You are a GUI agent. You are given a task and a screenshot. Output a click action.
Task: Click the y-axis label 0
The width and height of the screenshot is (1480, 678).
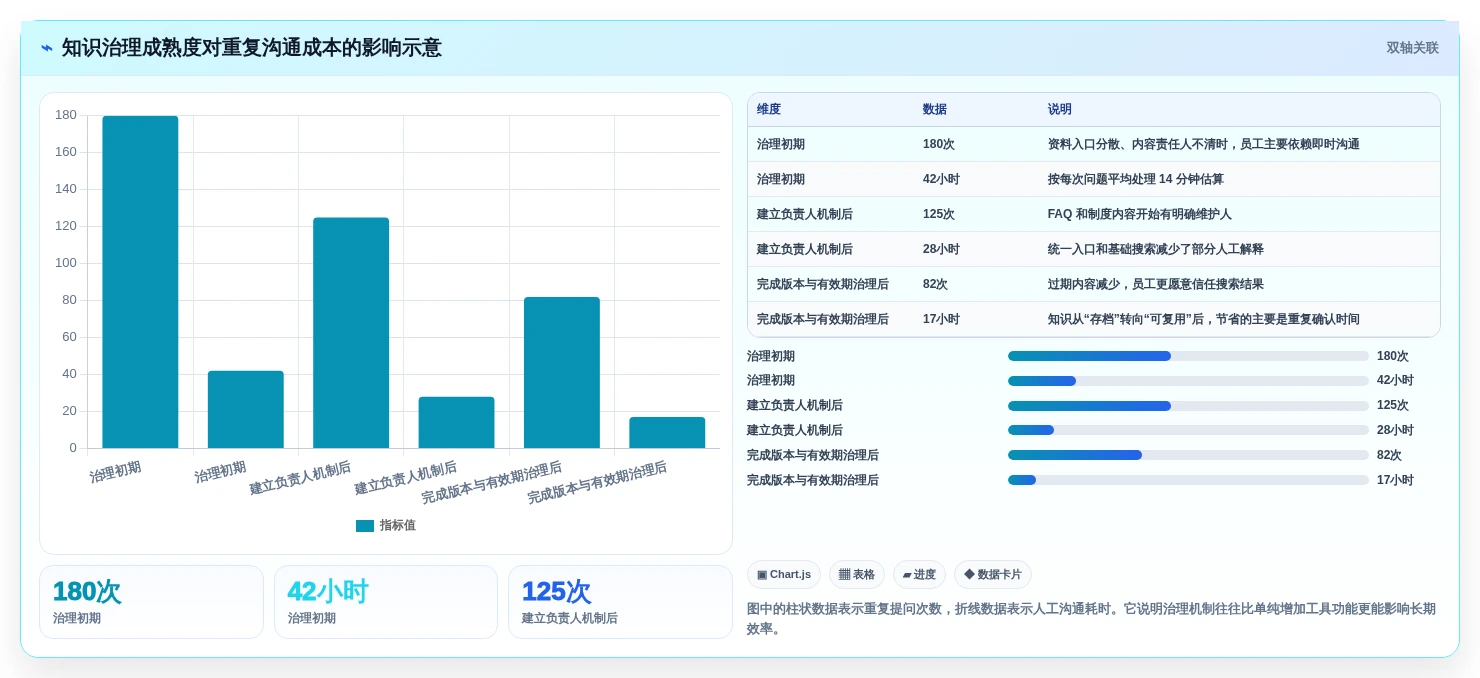[73, 448]
